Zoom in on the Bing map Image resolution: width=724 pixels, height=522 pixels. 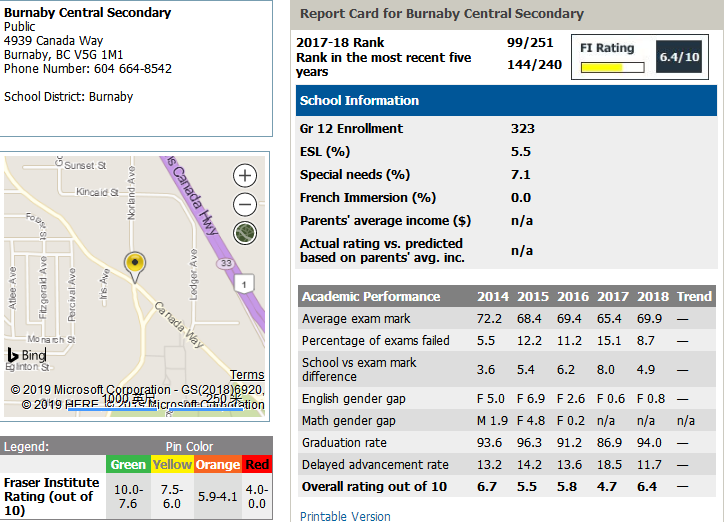[x=245, y=176]
